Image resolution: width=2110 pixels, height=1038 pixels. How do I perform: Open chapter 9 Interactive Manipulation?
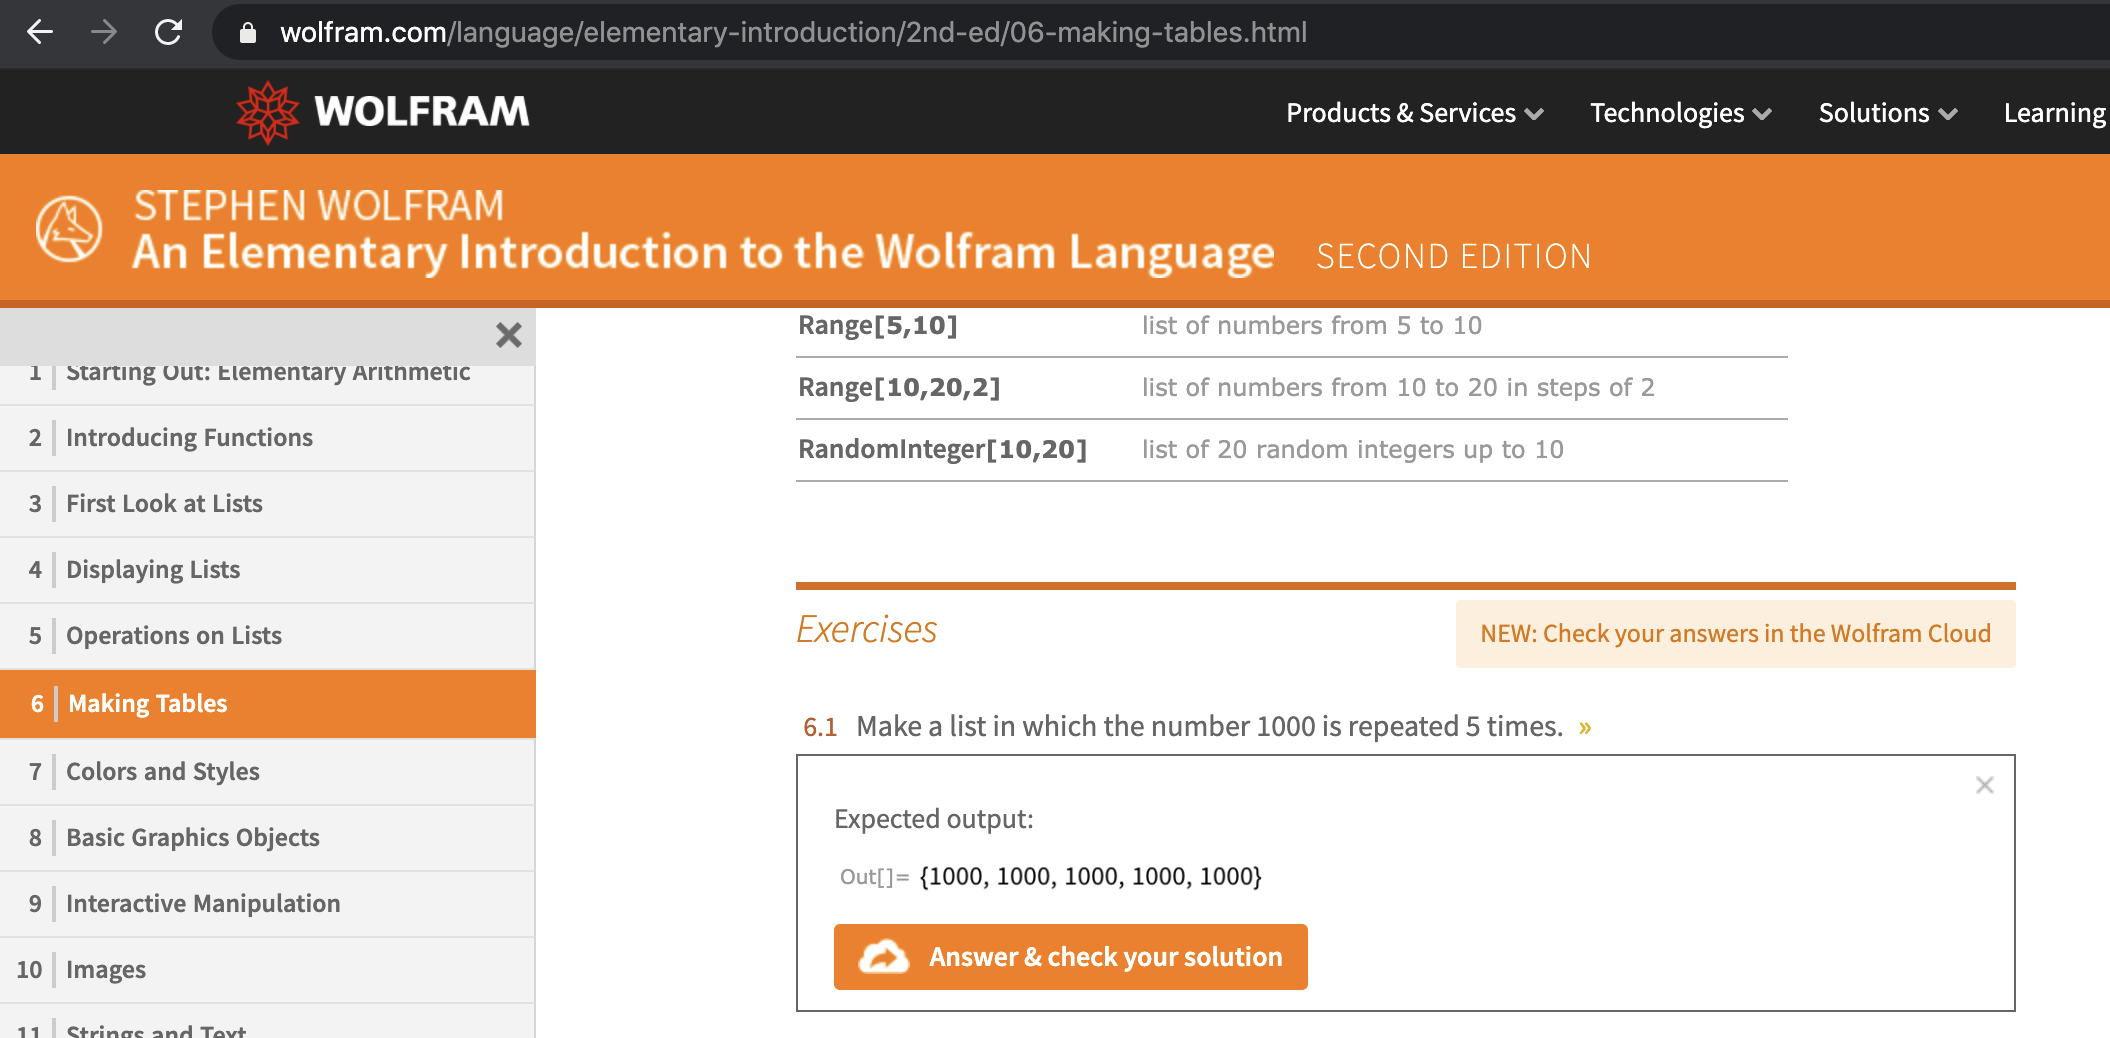pyautogui.click(x=267, y=904)
